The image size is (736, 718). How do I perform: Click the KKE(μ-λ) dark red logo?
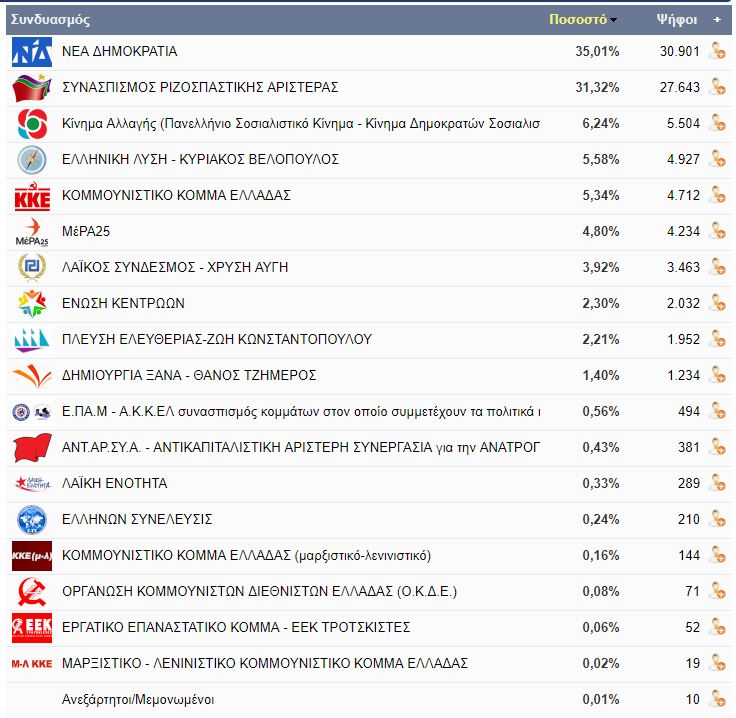coord(32,556)
